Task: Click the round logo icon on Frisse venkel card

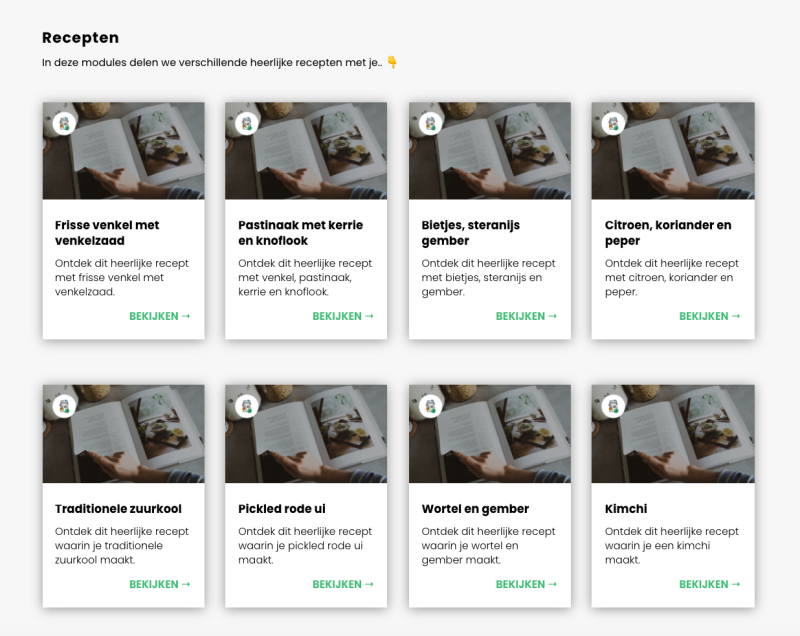Action: 64,123
